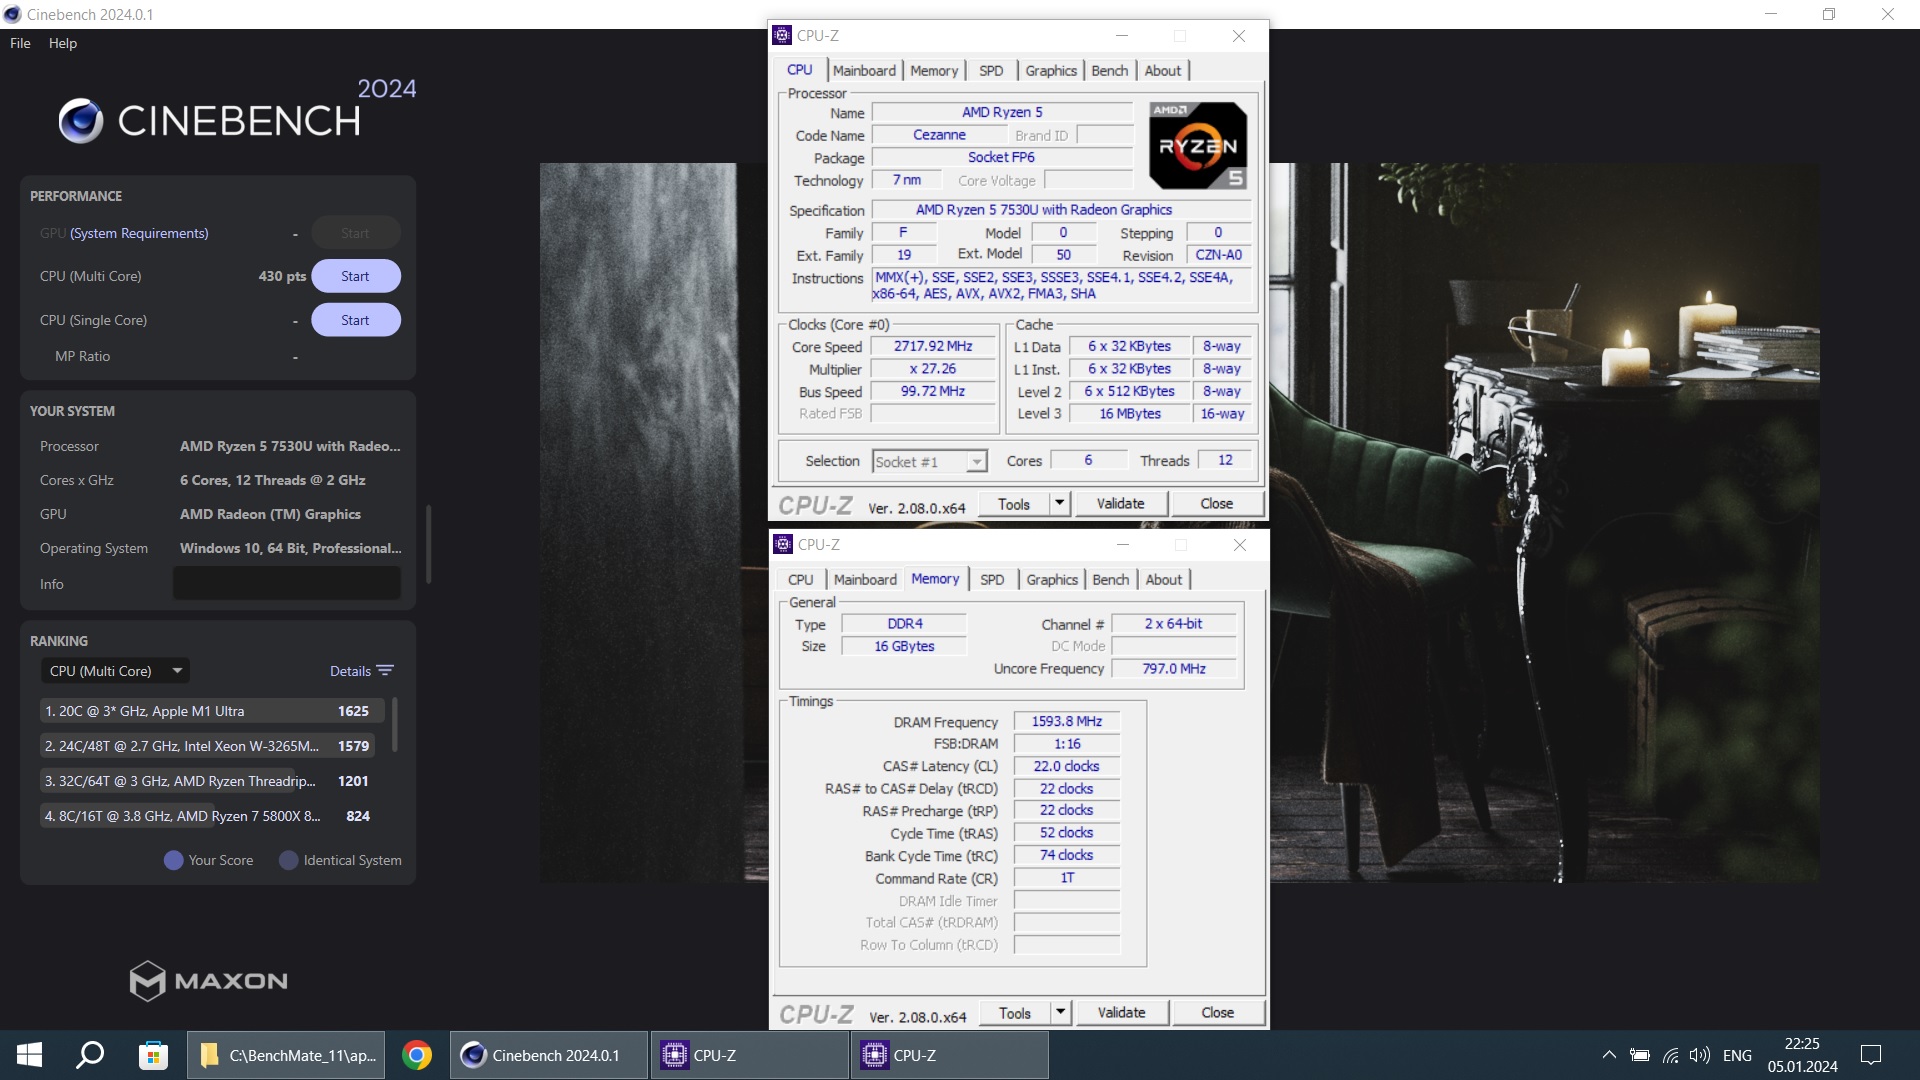The image size is (1920, 1080).
Task: Open the taskbar clock and date
Action: [1802, 1055]
